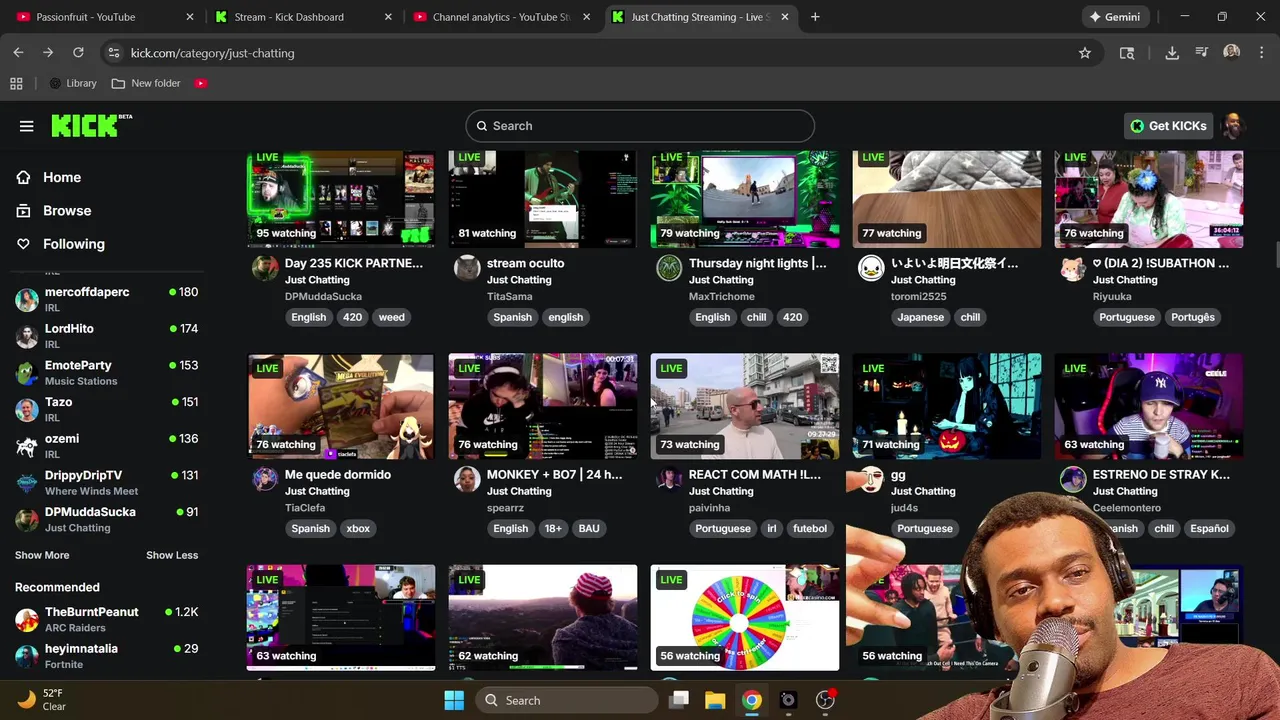Open EmoteParty channel avatar
This screenshot has width=1280, height=720.
click(x=27, y=373)
